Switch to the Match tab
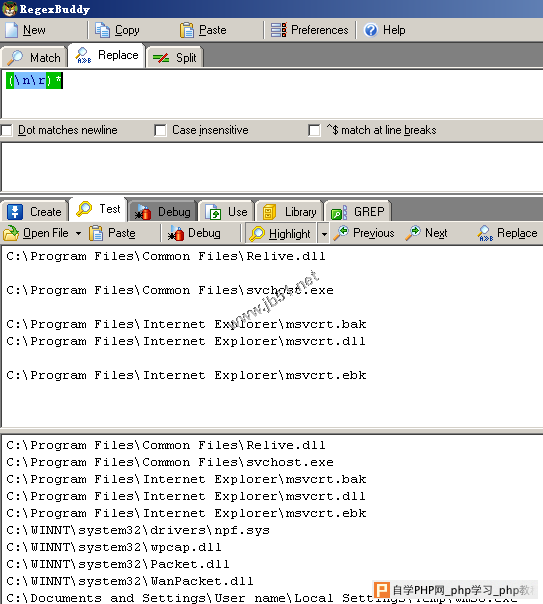Image resolution: width=543 pixels, height=604 pixels. coord(34,58)
